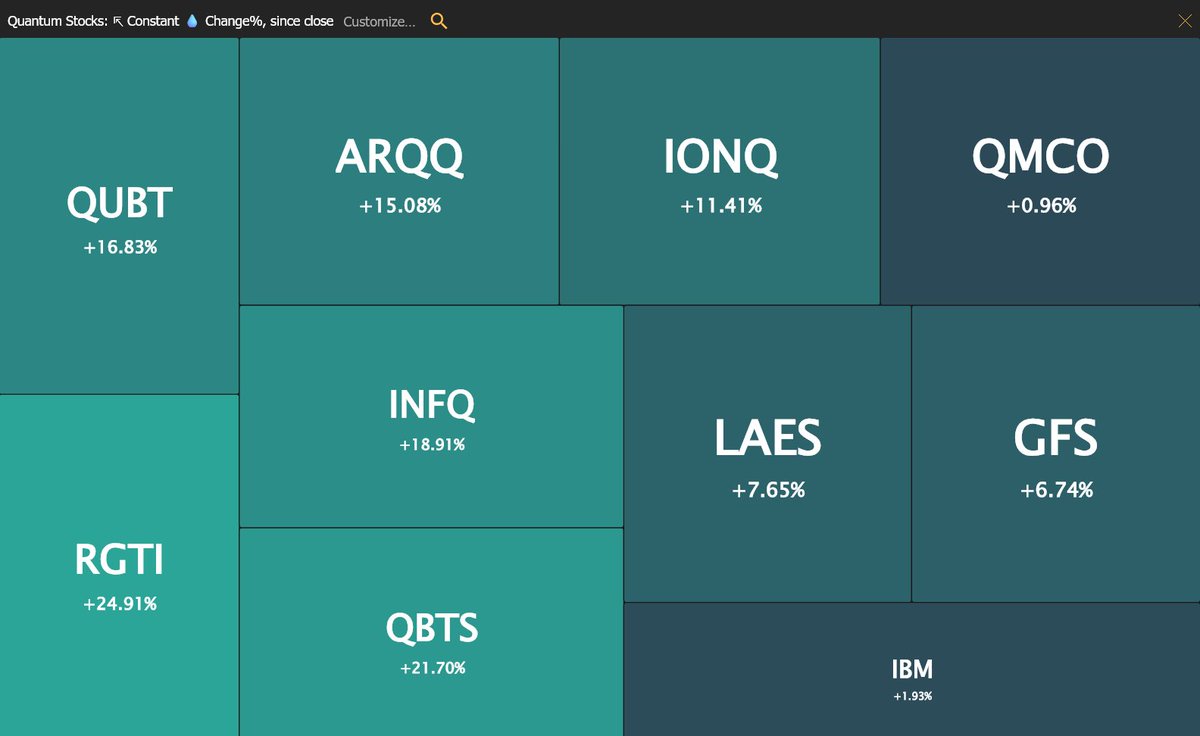The height and width of the screenshot is (736, 1200).
Task: Click the water drop color setting icon
Action: pyautogui.click(x=193, y=21)
